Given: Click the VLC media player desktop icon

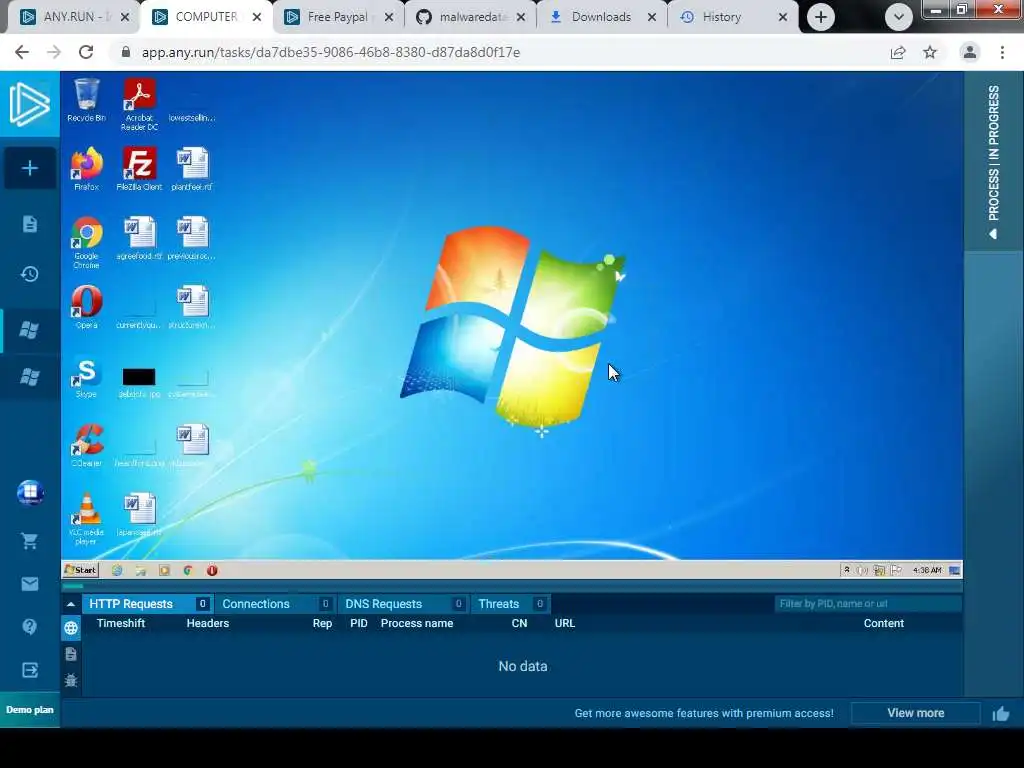Looking at the screenshot, I should tap(86, 519).
